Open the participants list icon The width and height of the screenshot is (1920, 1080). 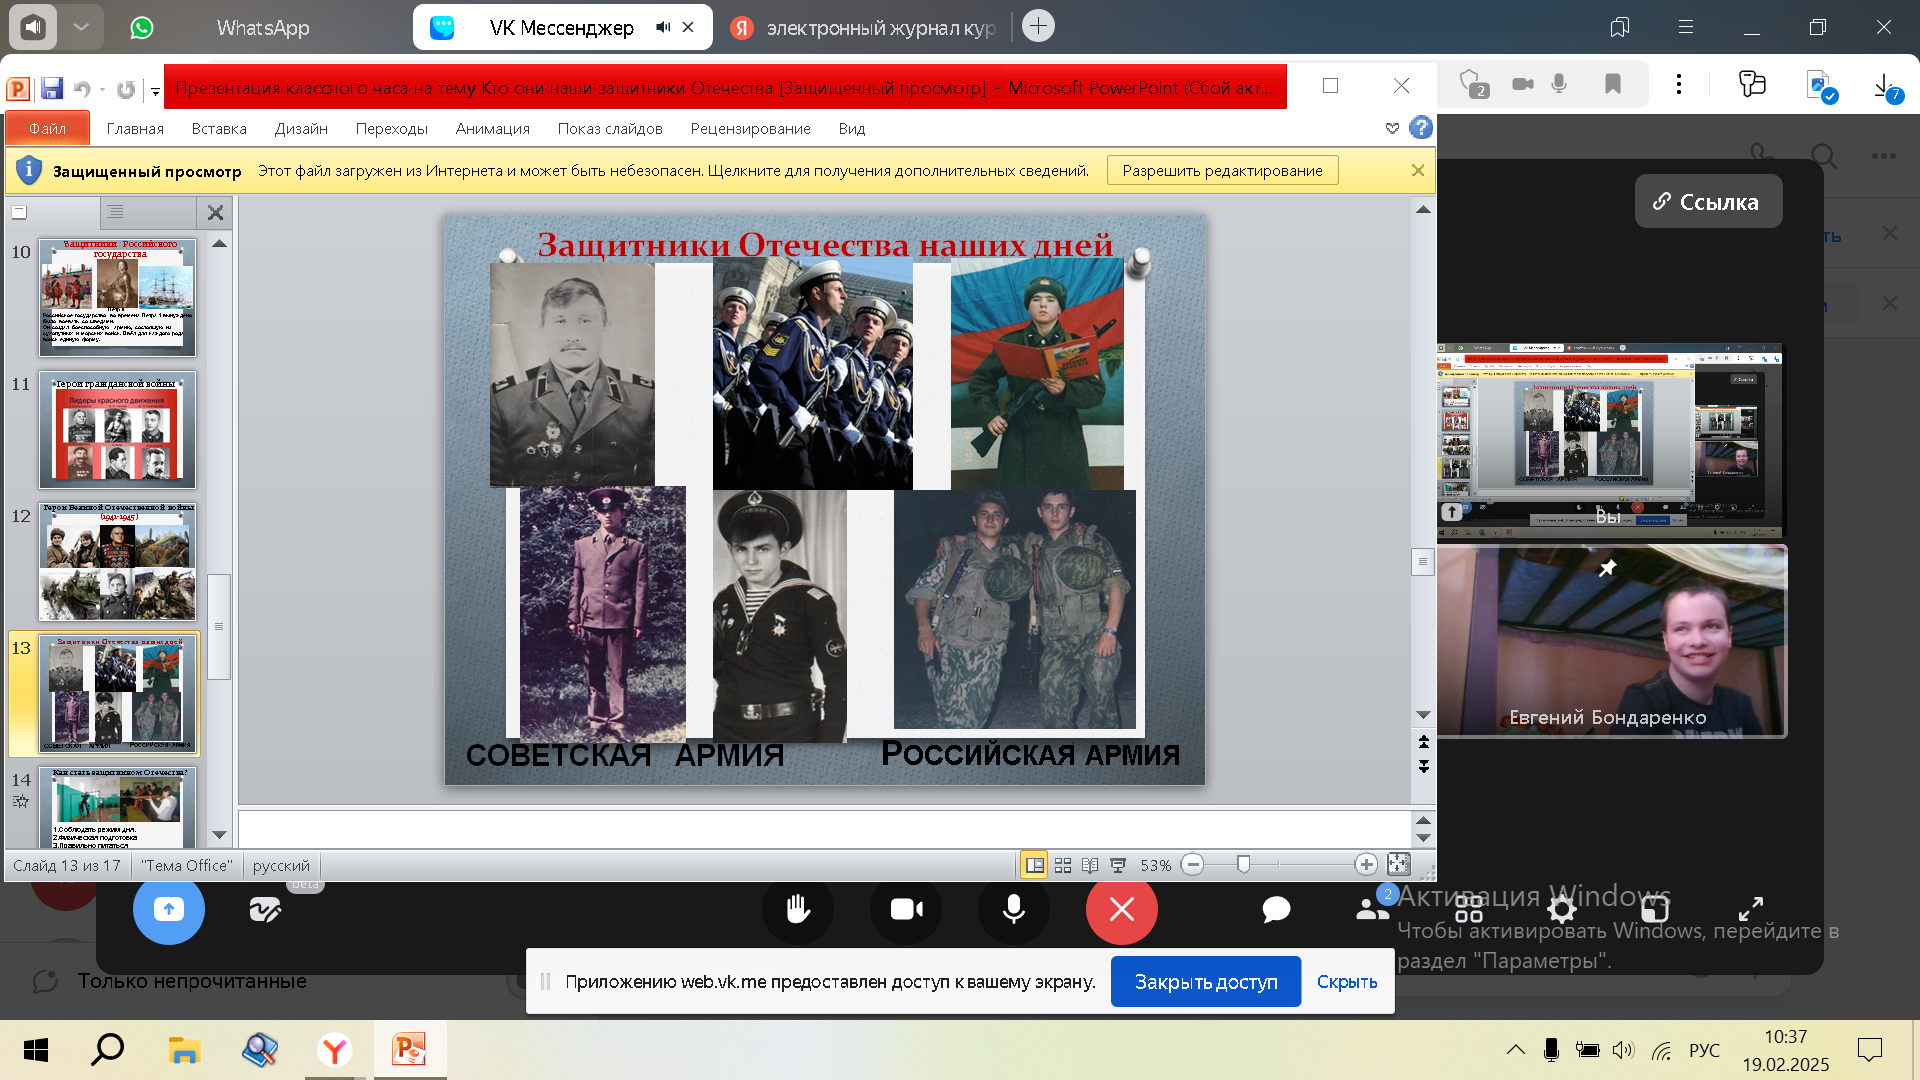pos(1372,909)
